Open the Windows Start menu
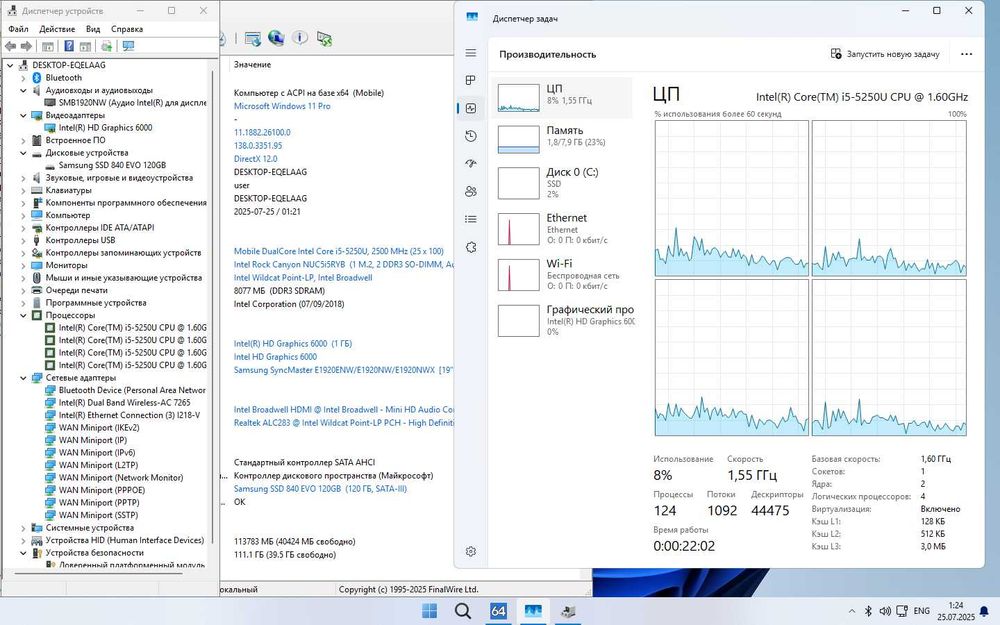Screen dimensions: 1000x625 click(x=430, y=611)
